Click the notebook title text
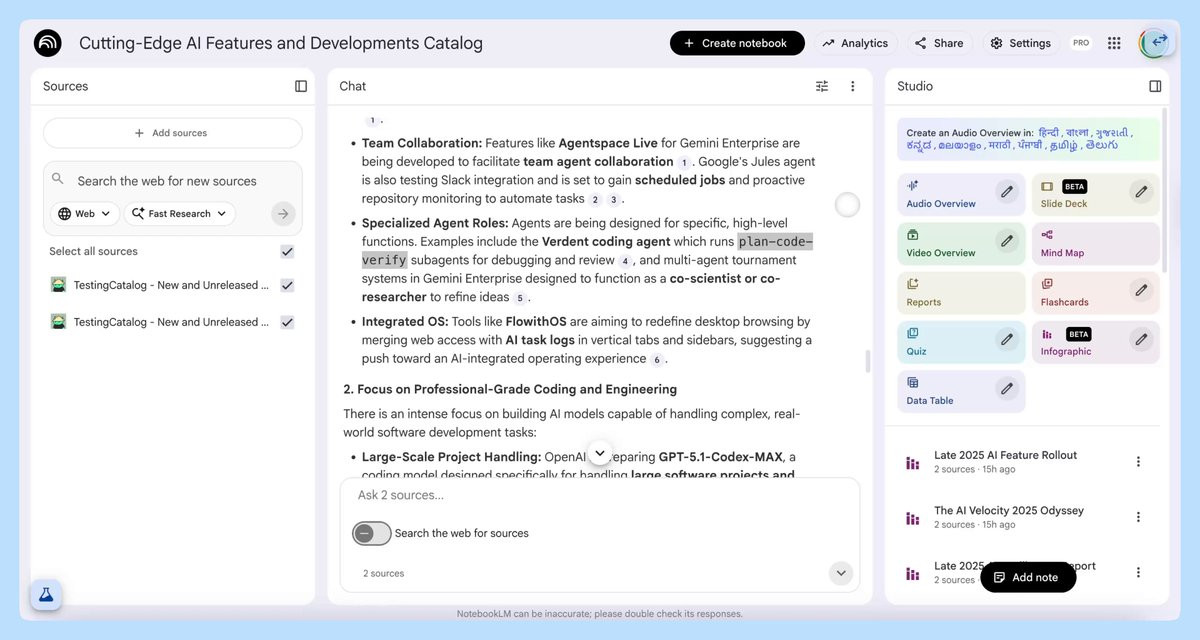 [x=281, y=43]
